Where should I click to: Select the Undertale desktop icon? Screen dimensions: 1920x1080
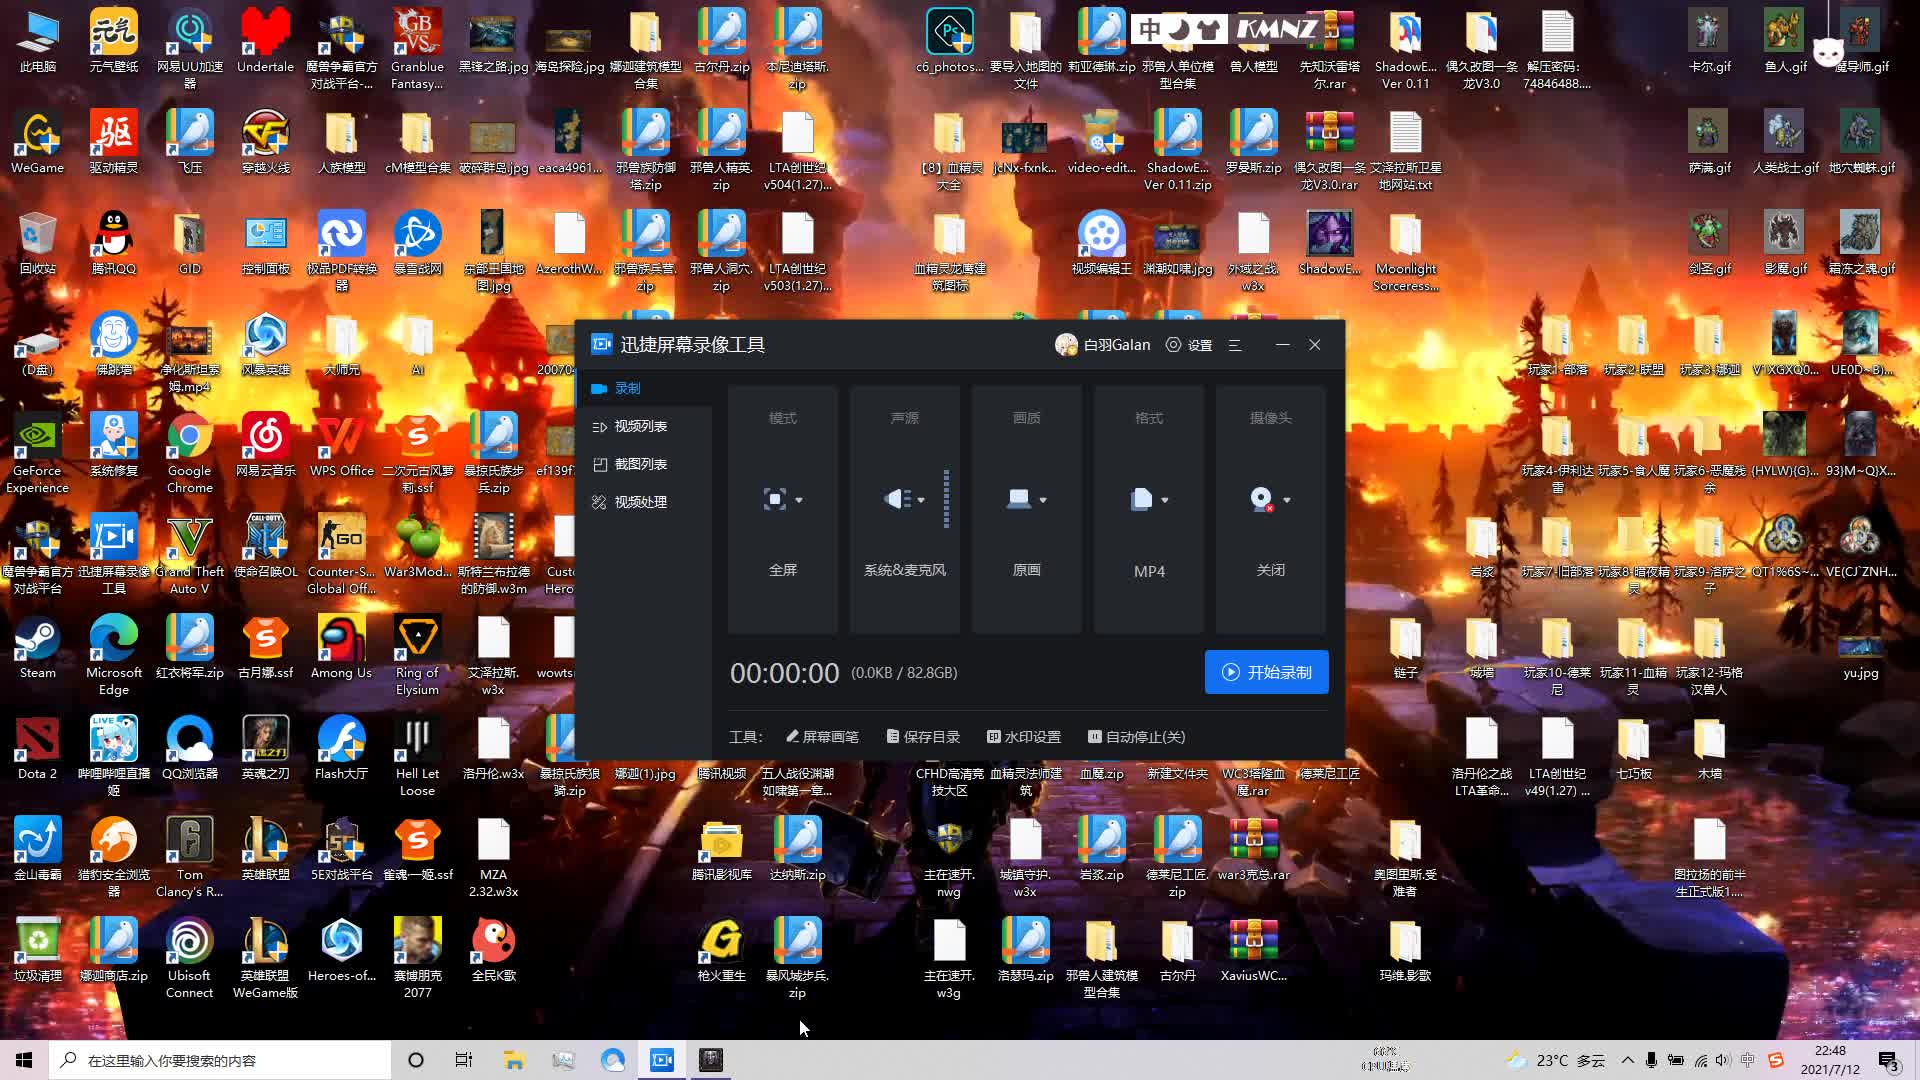pos(266,42)
